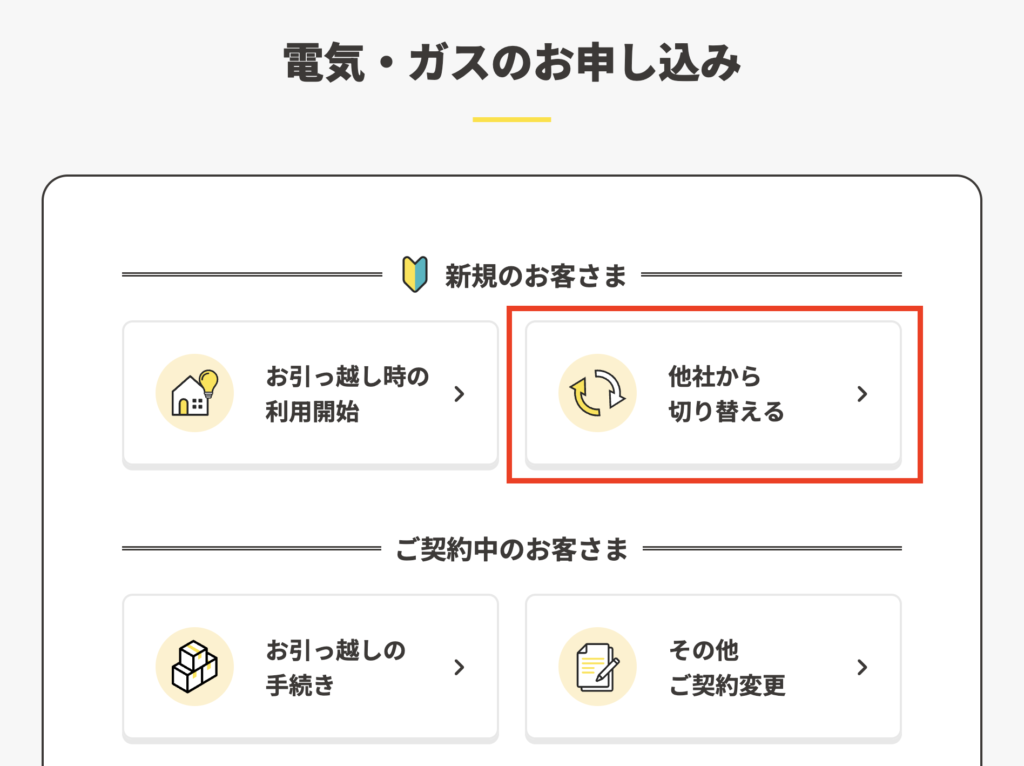Click the double line left of 新規のお客さま
Screen dimensions: 1024x766
252,274
